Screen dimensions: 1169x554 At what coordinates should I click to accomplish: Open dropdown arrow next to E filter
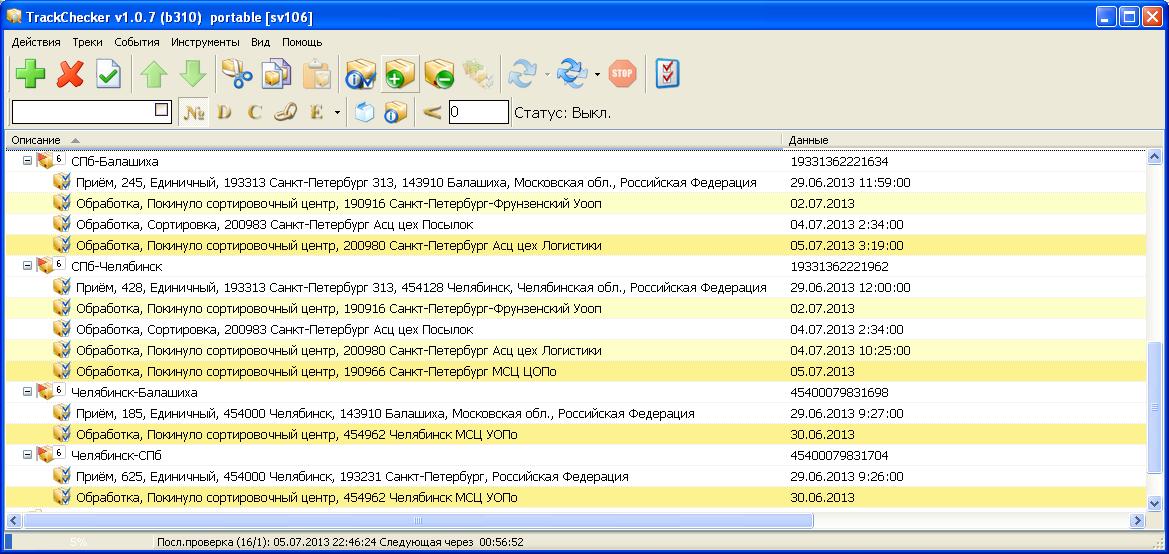click(x=337, y=112)
